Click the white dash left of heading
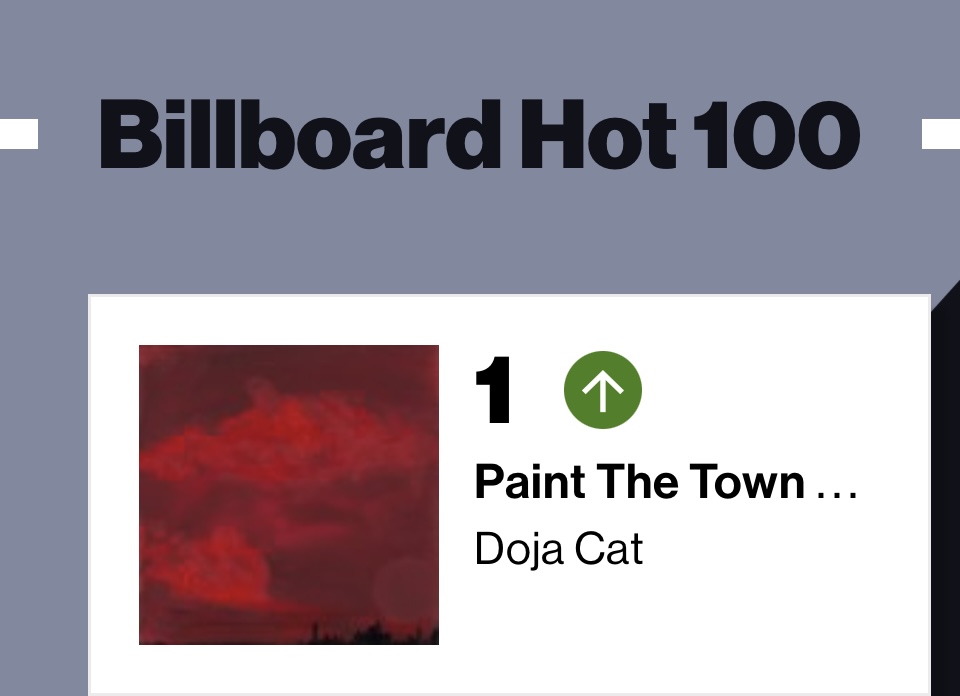The height and width of the screenshot is (696, 960). tap(18, 134)
